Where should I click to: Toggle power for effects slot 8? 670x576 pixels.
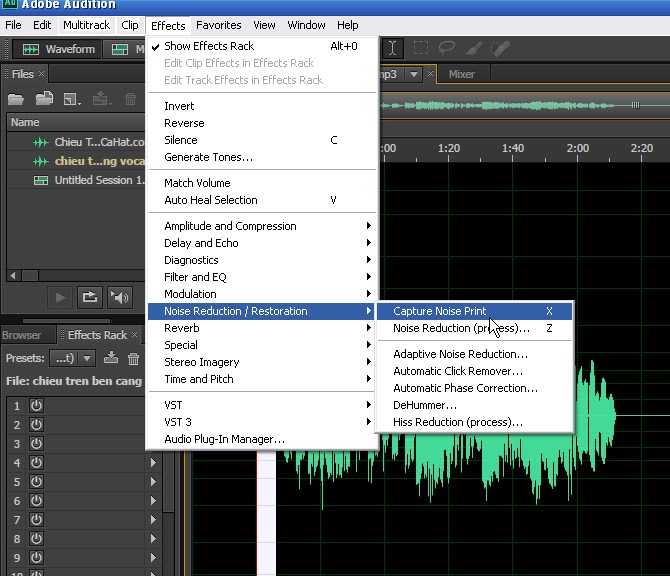pos(36,538)
